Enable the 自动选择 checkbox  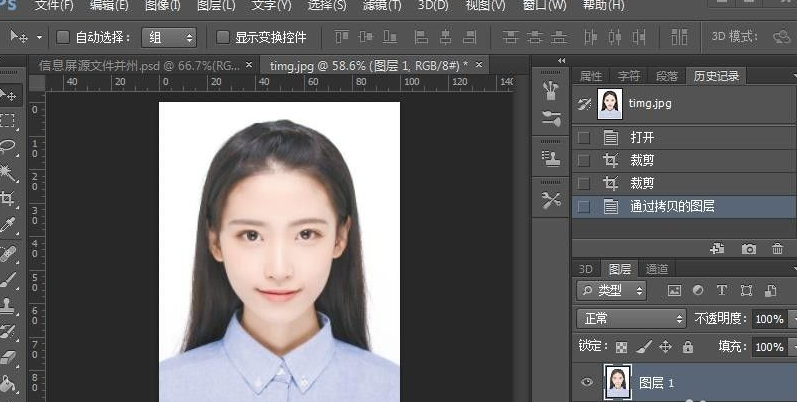63,37
